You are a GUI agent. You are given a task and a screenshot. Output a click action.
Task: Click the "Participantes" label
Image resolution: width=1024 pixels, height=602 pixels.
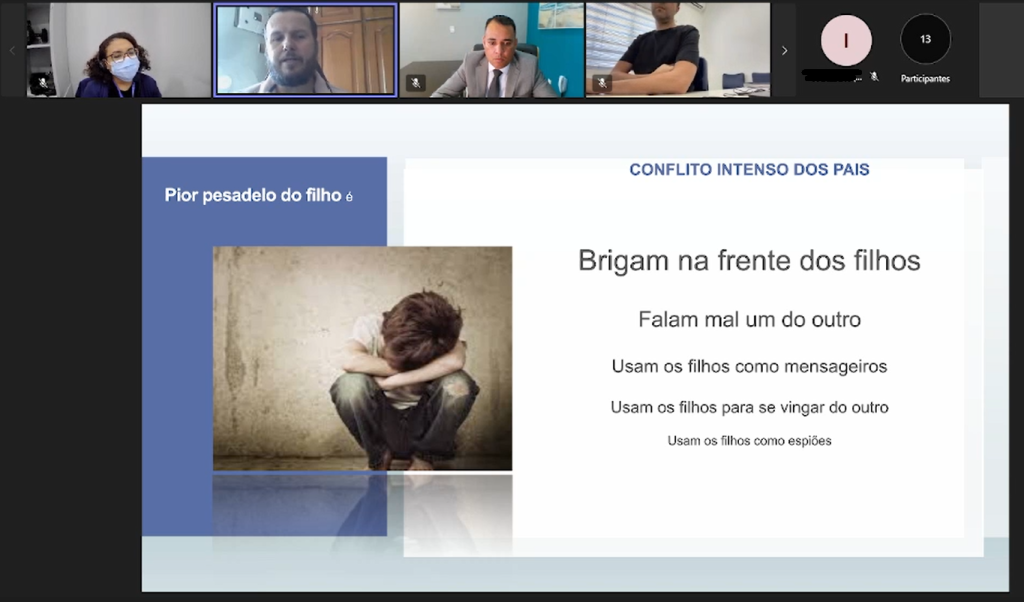tap(925, 78)
